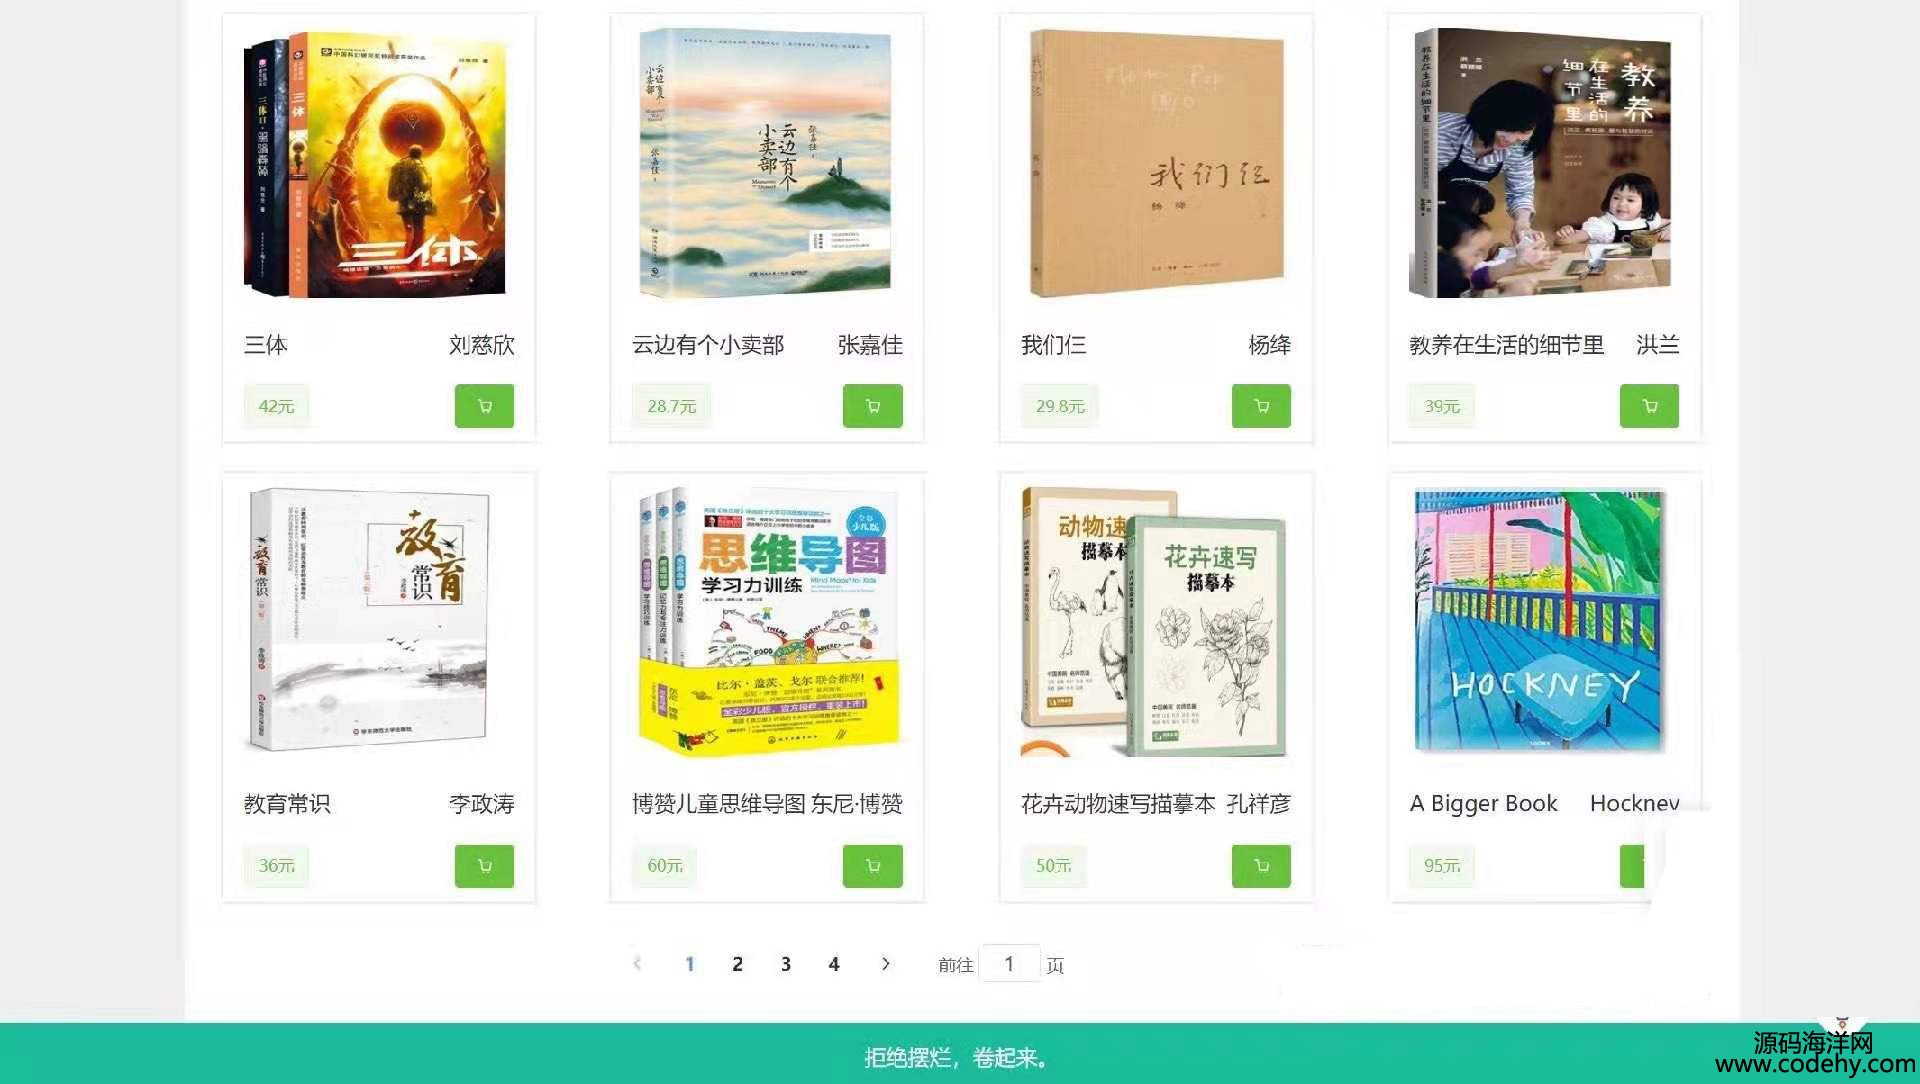Click the previous page left chevron

point(637,964)
